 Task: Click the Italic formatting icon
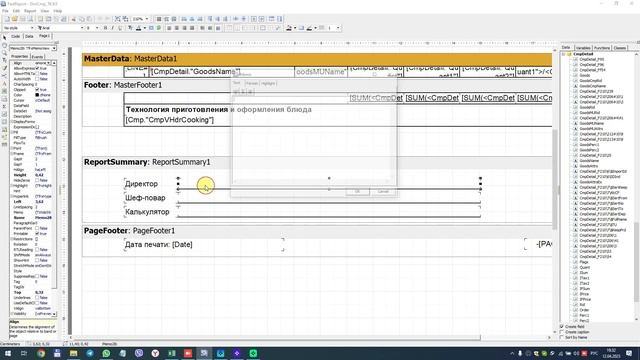coord(113,28)
